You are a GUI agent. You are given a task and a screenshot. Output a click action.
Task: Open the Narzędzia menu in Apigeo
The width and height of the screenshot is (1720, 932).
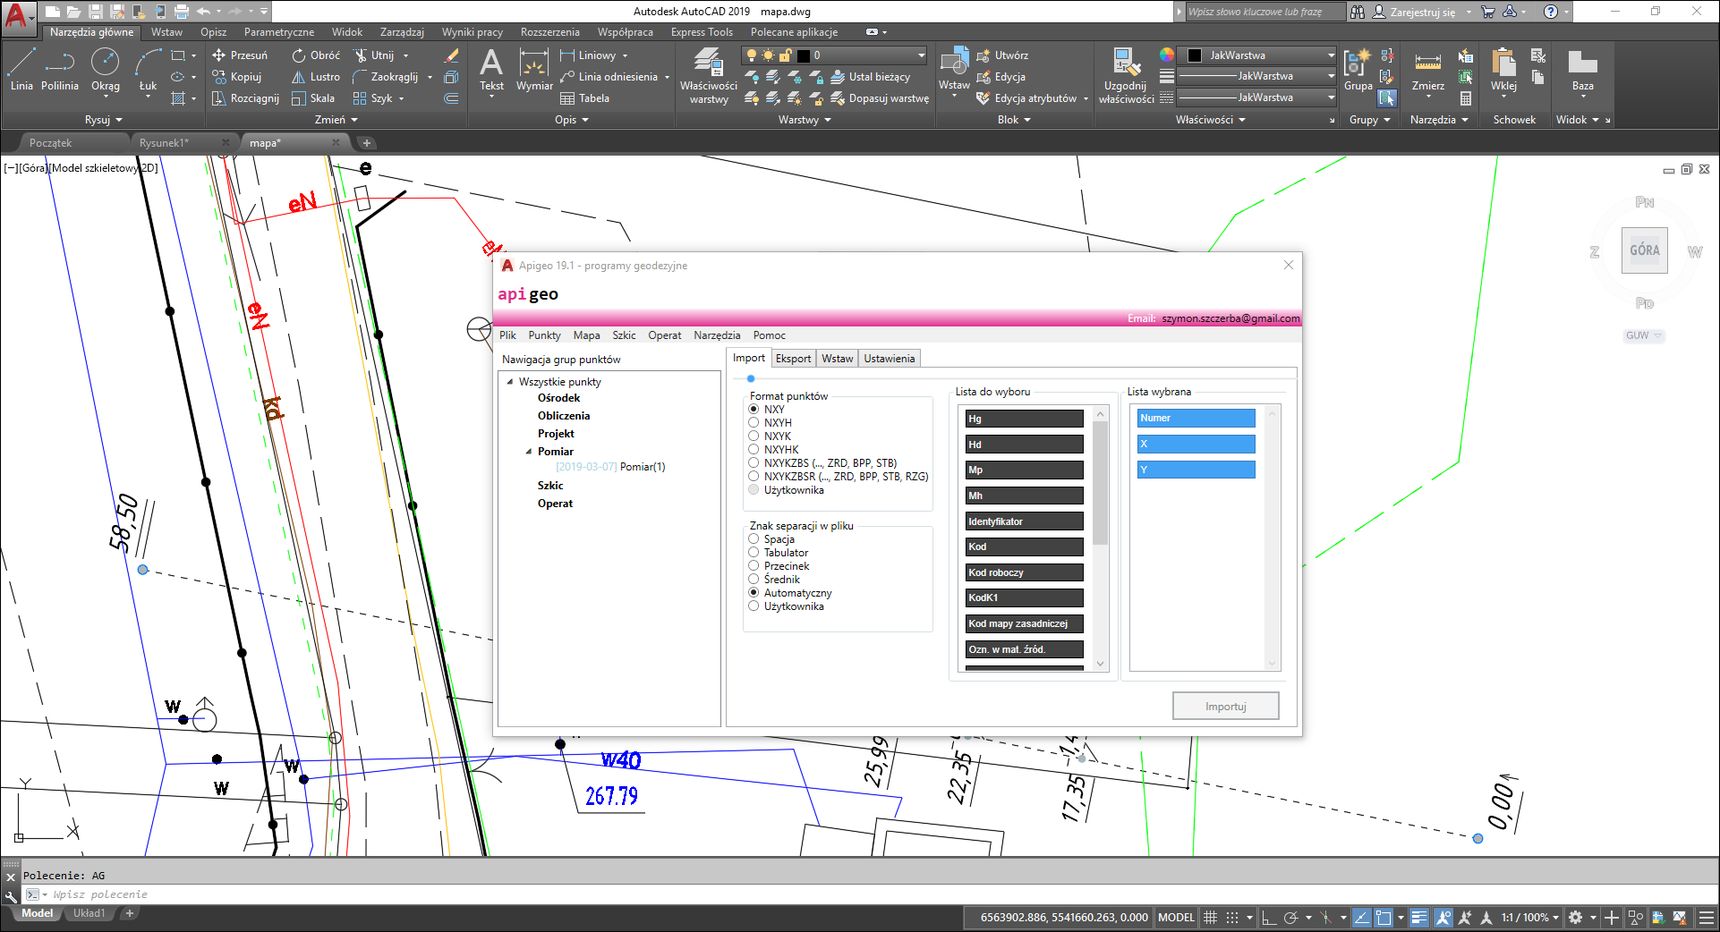click(717, 335)
